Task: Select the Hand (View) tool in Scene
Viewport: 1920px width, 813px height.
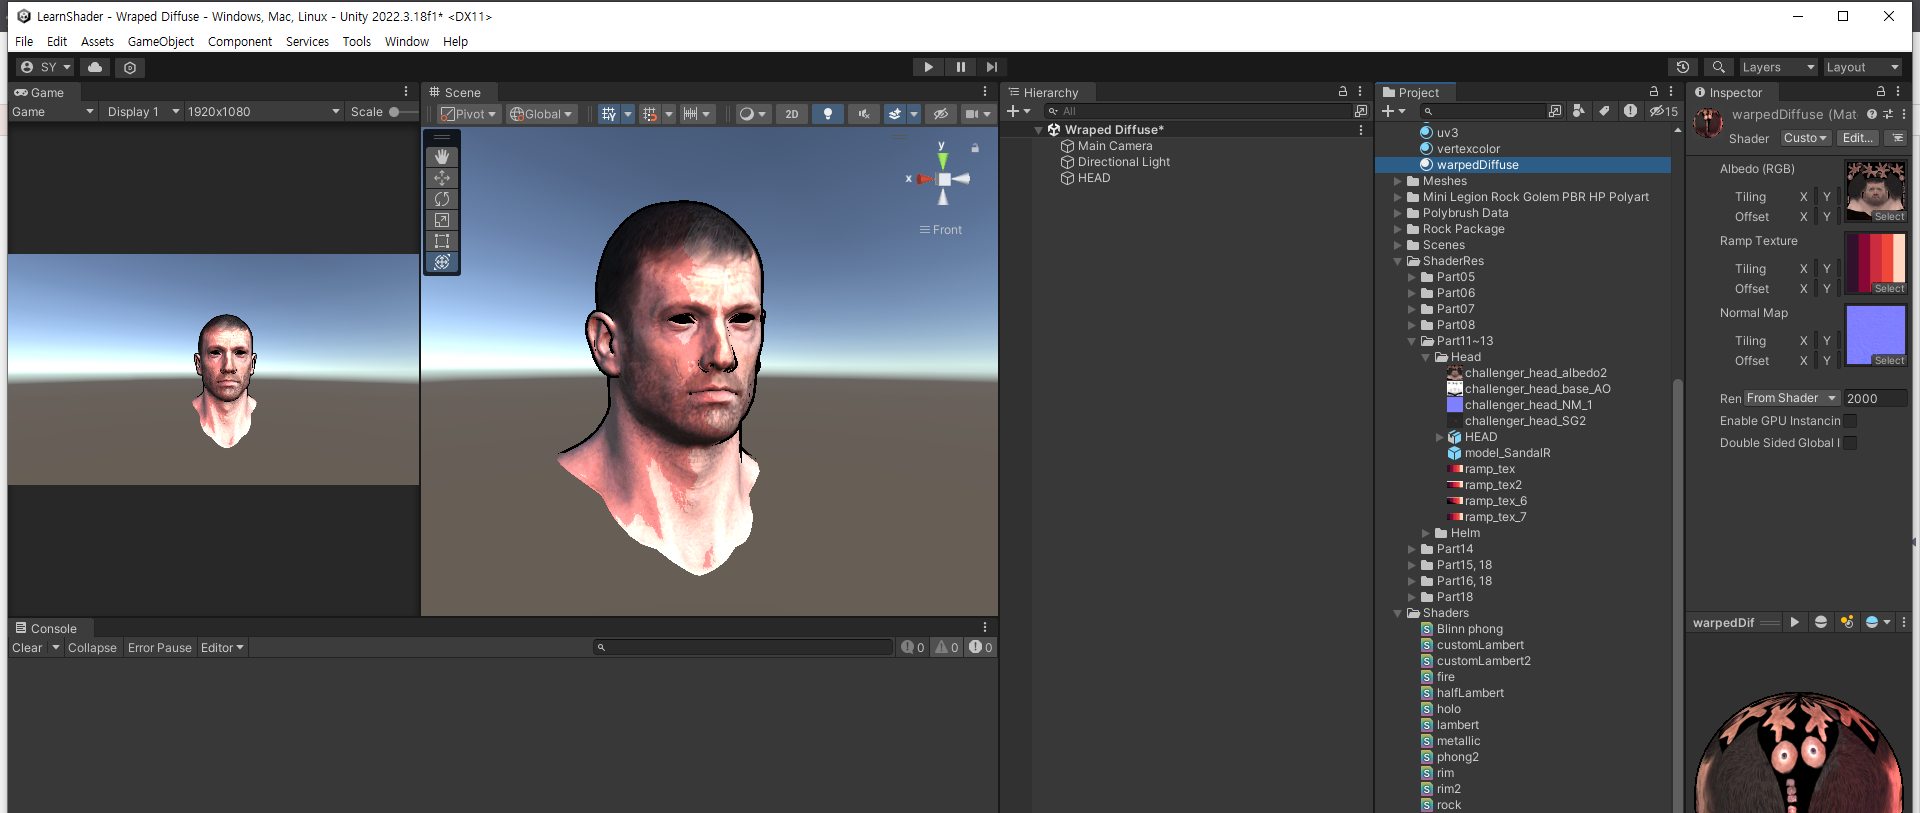Action: point(442,157)
